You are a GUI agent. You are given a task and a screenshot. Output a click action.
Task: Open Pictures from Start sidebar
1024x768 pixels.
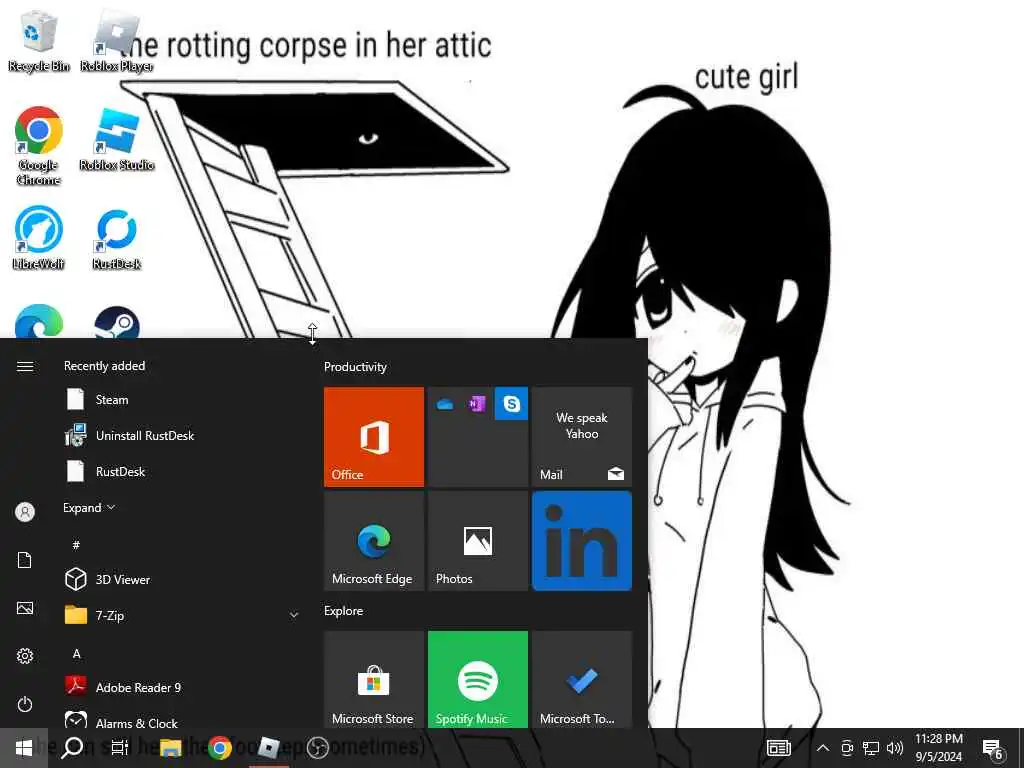click(25, 608)
